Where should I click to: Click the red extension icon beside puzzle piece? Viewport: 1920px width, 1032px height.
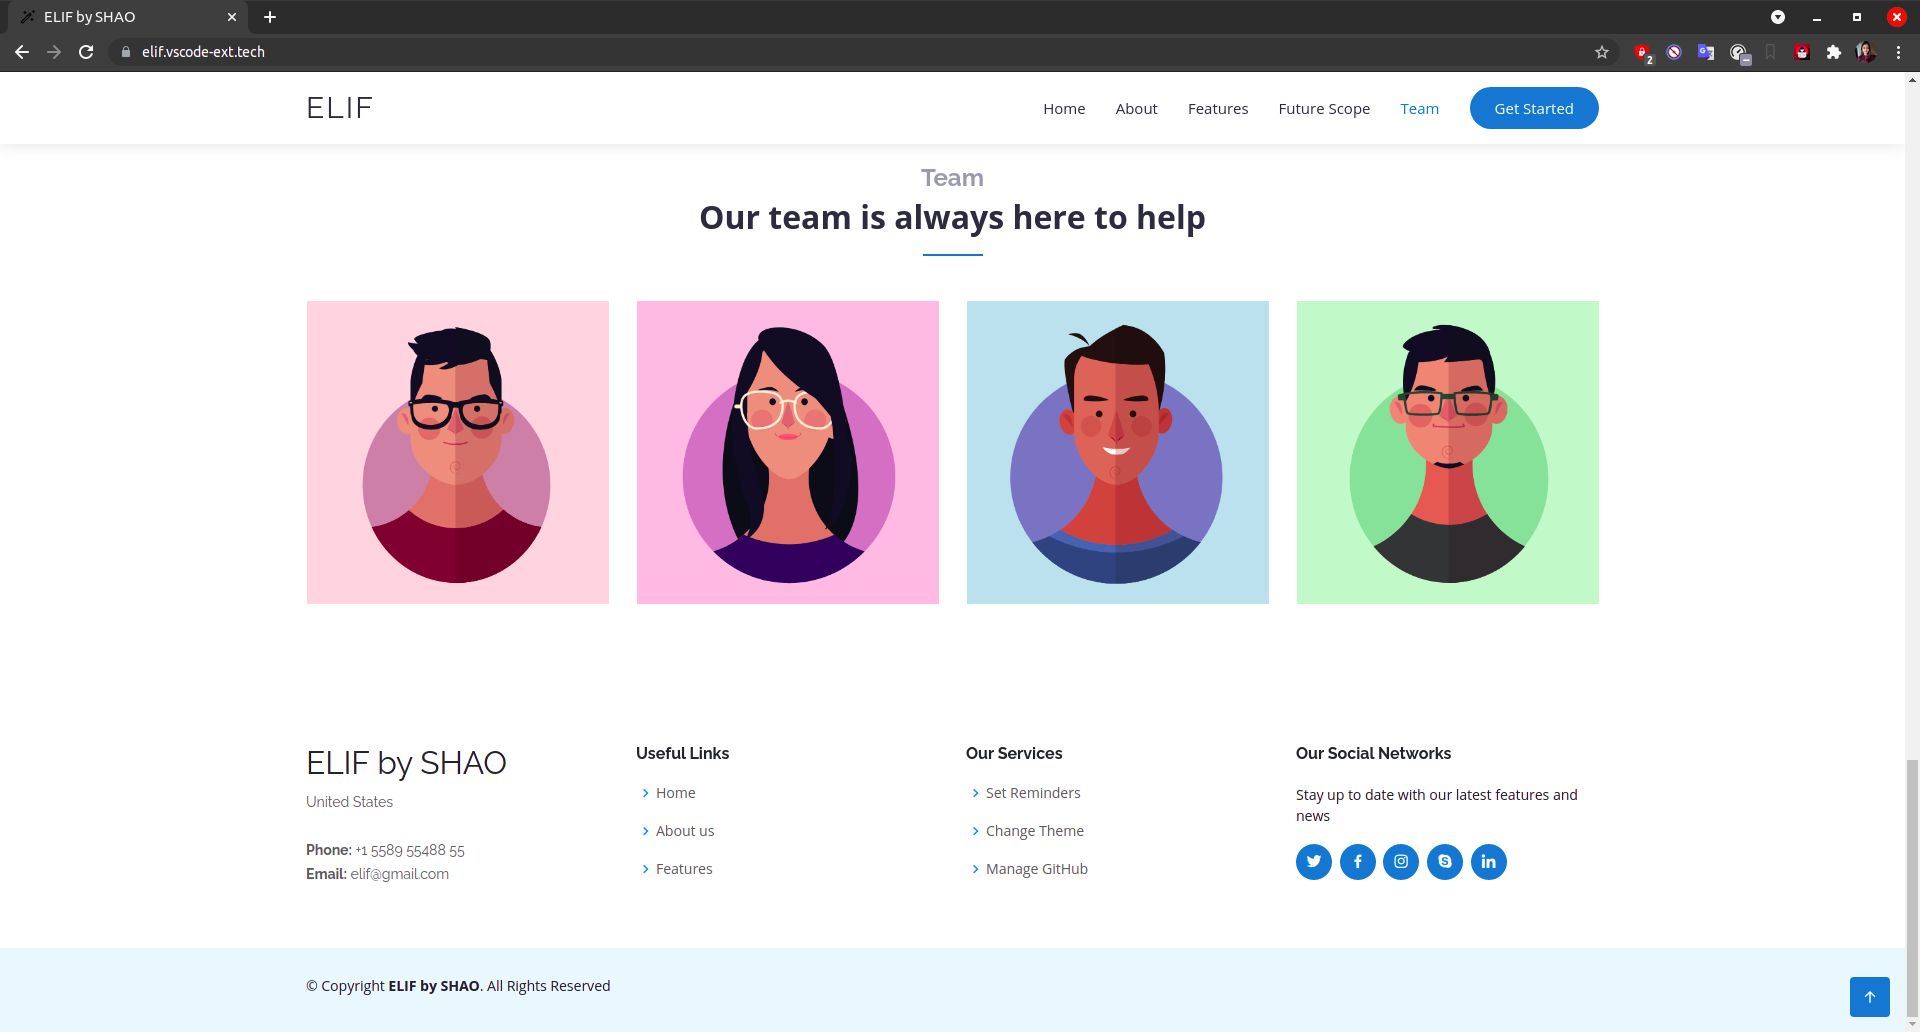click(x=1802, y=52)
